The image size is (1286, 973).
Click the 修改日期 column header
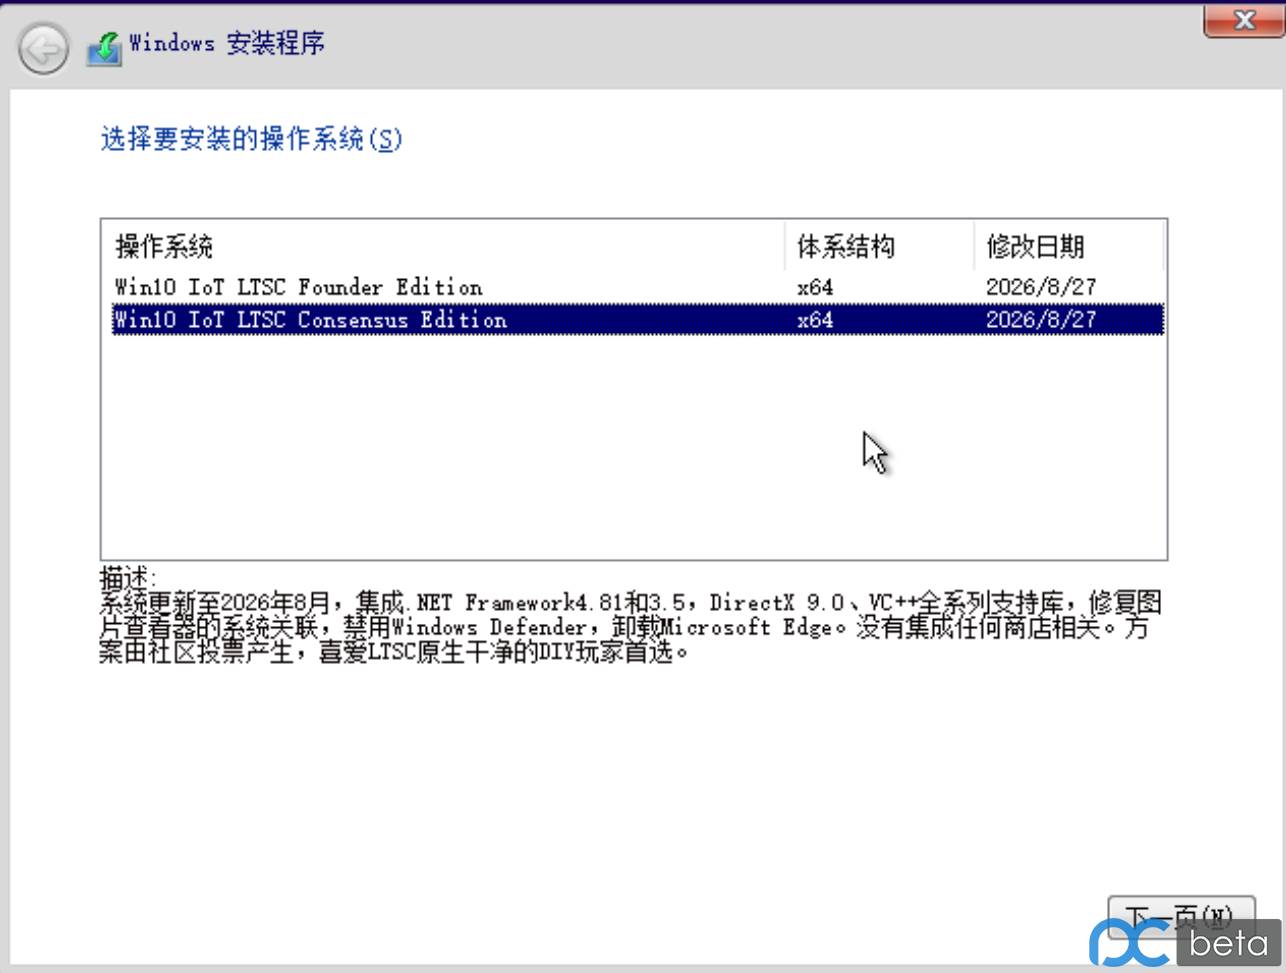pos(1068,246)
